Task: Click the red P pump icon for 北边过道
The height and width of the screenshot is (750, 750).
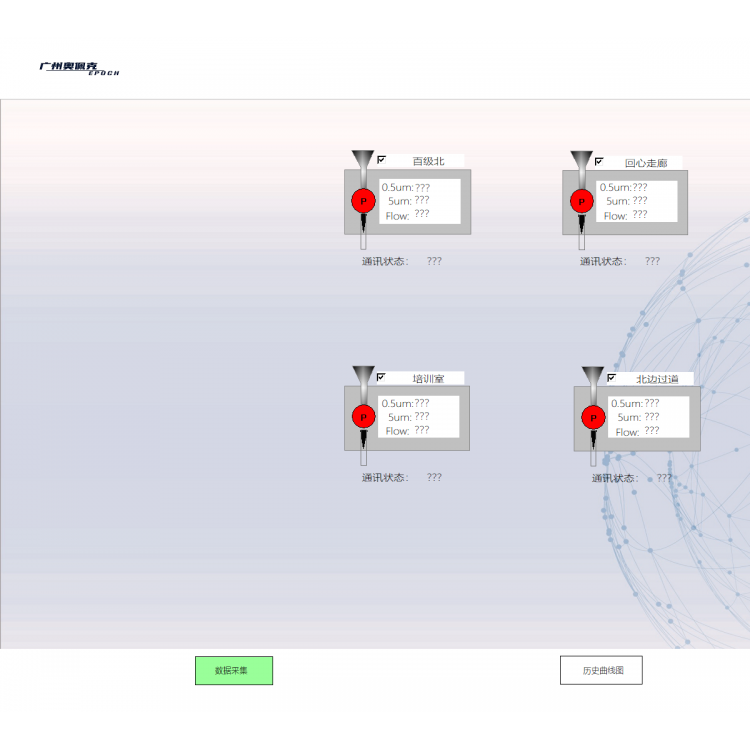Action: (x=593, y=417)
